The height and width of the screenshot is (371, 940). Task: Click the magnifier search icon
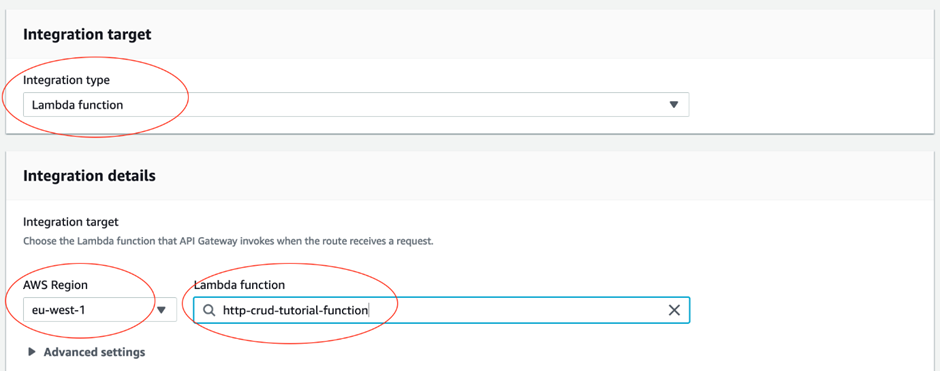tap(209, 310)
